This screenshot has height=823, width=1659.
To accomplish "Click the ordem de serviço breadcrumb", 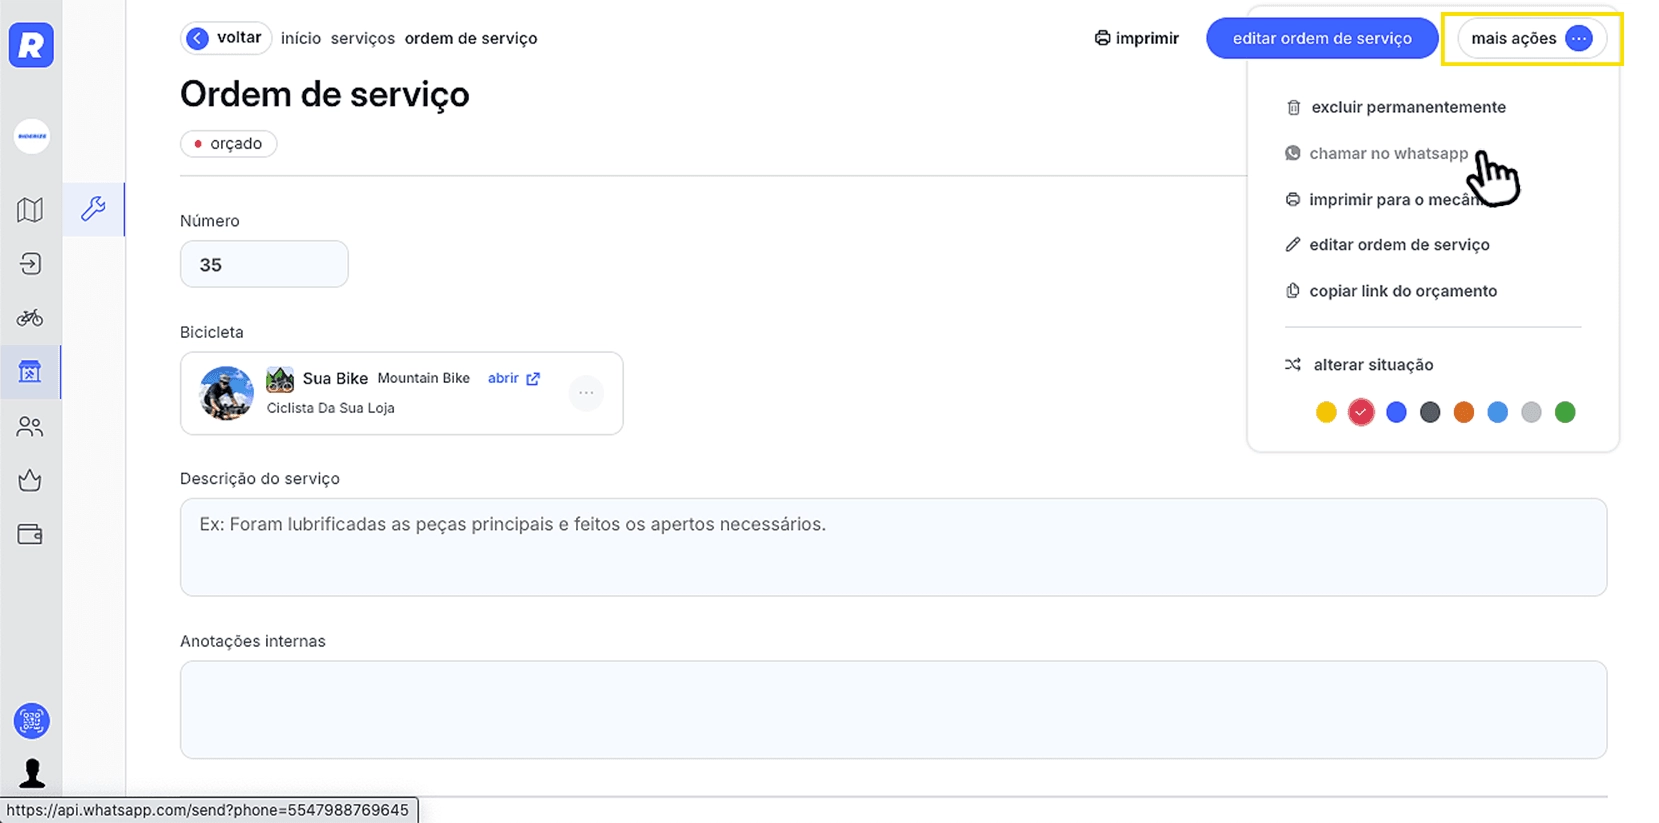I will 471,38.
